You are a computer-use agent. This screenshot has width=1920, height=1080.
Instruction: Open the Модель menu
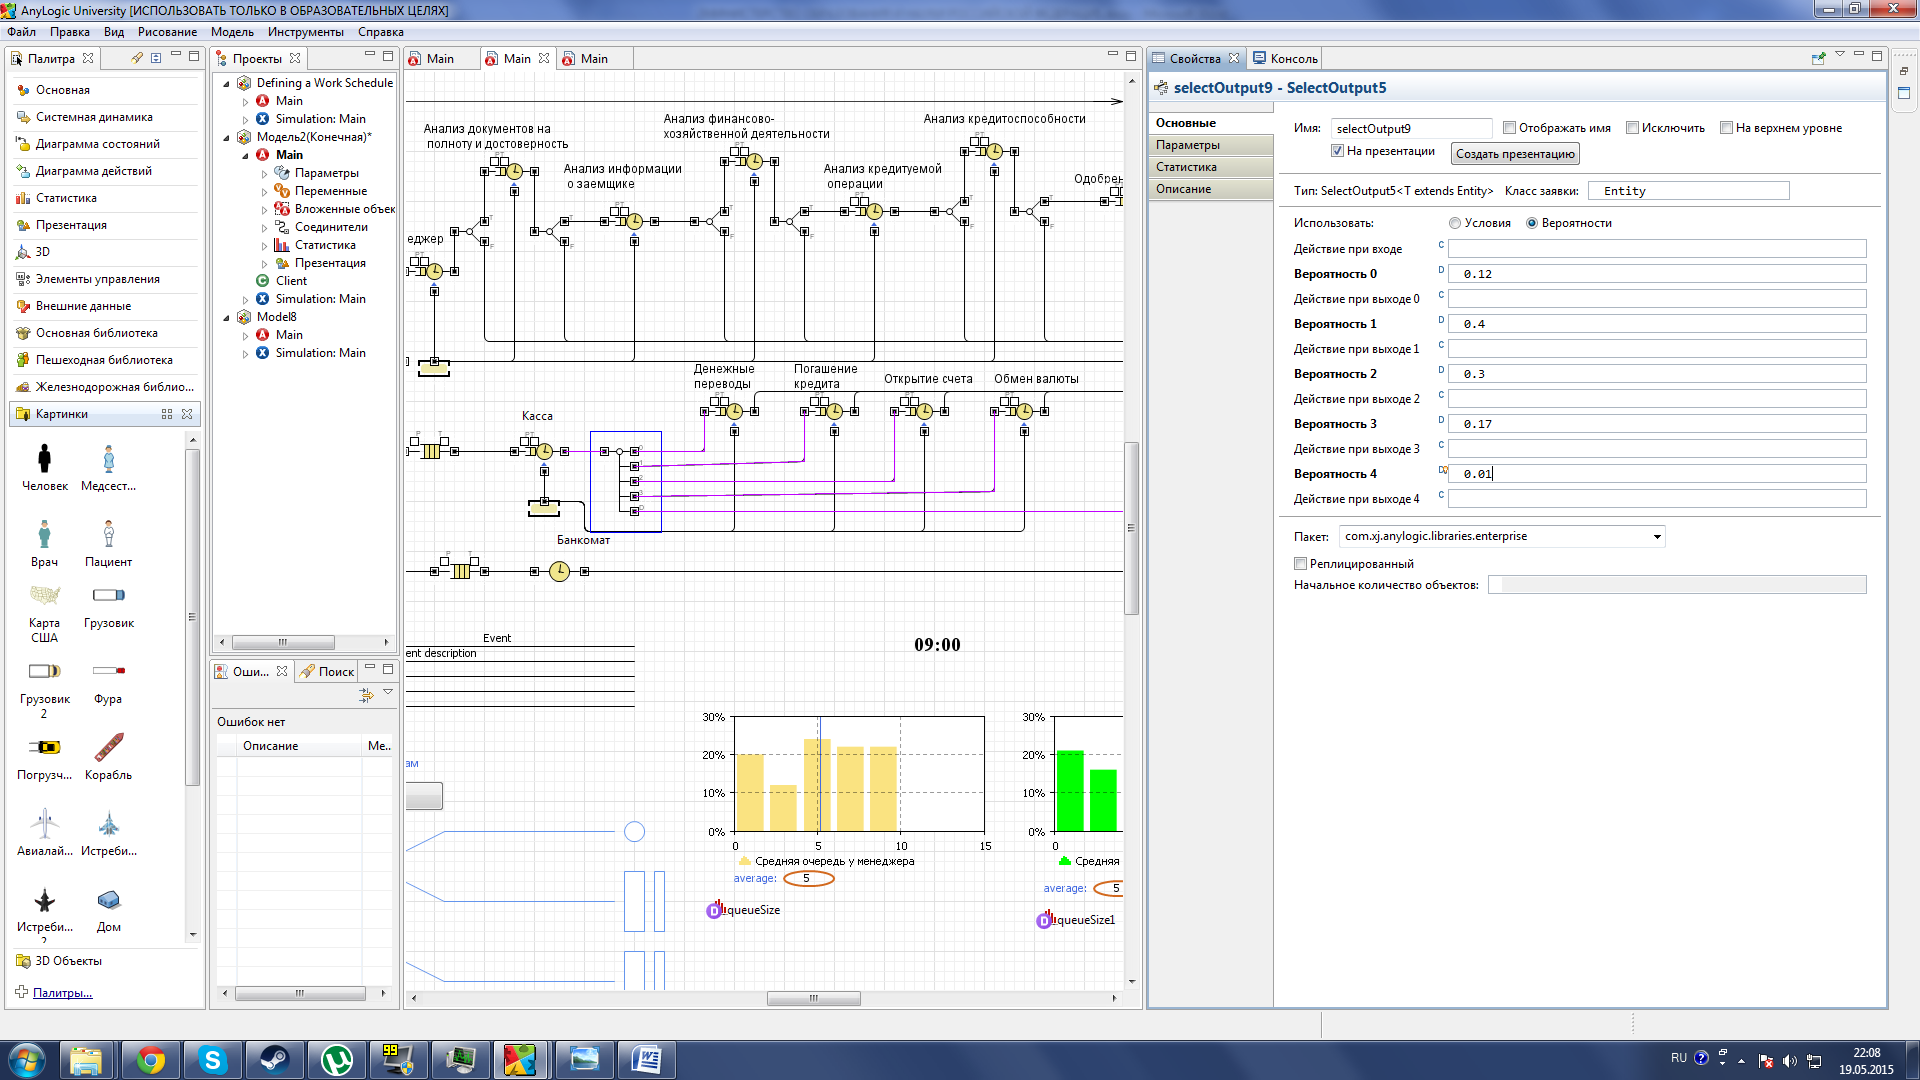coord(231,32)
